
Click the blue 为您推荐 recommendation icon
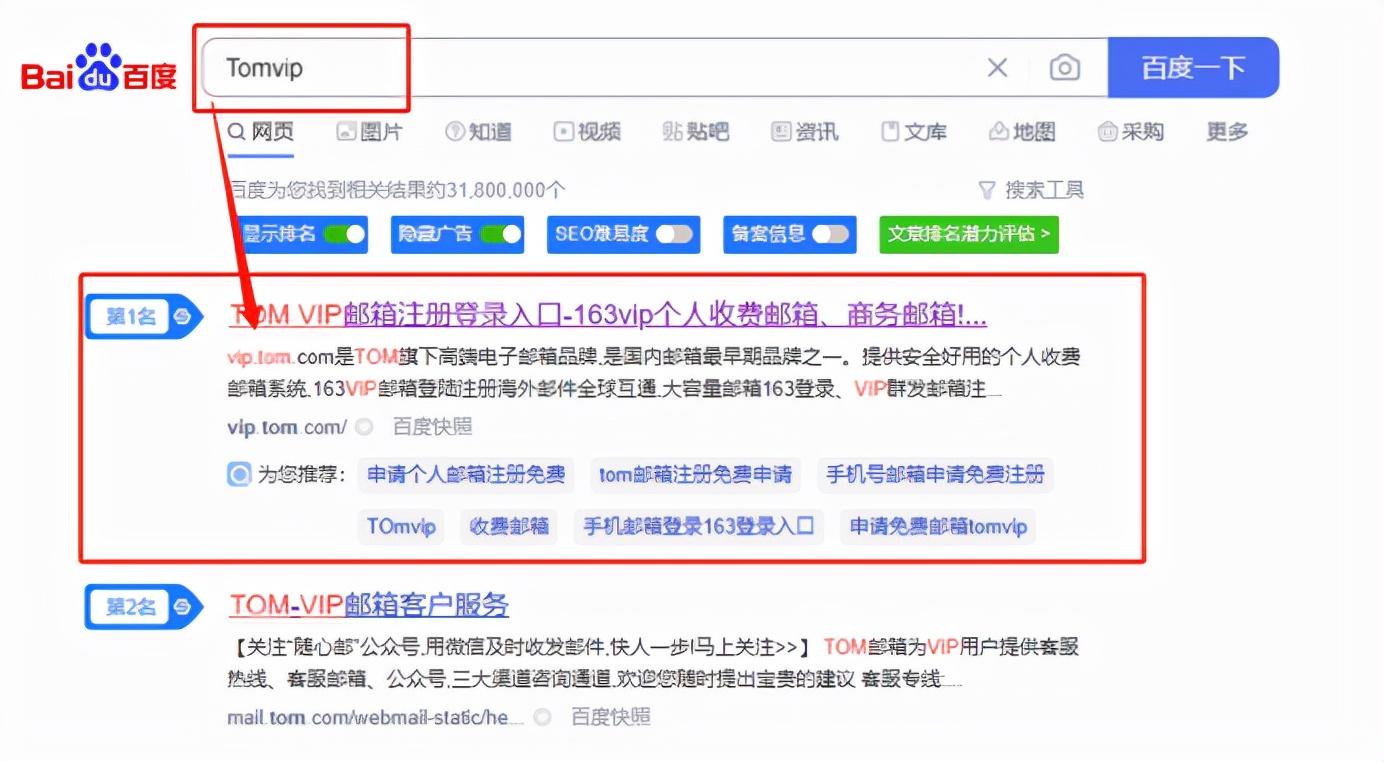point(237,475)
